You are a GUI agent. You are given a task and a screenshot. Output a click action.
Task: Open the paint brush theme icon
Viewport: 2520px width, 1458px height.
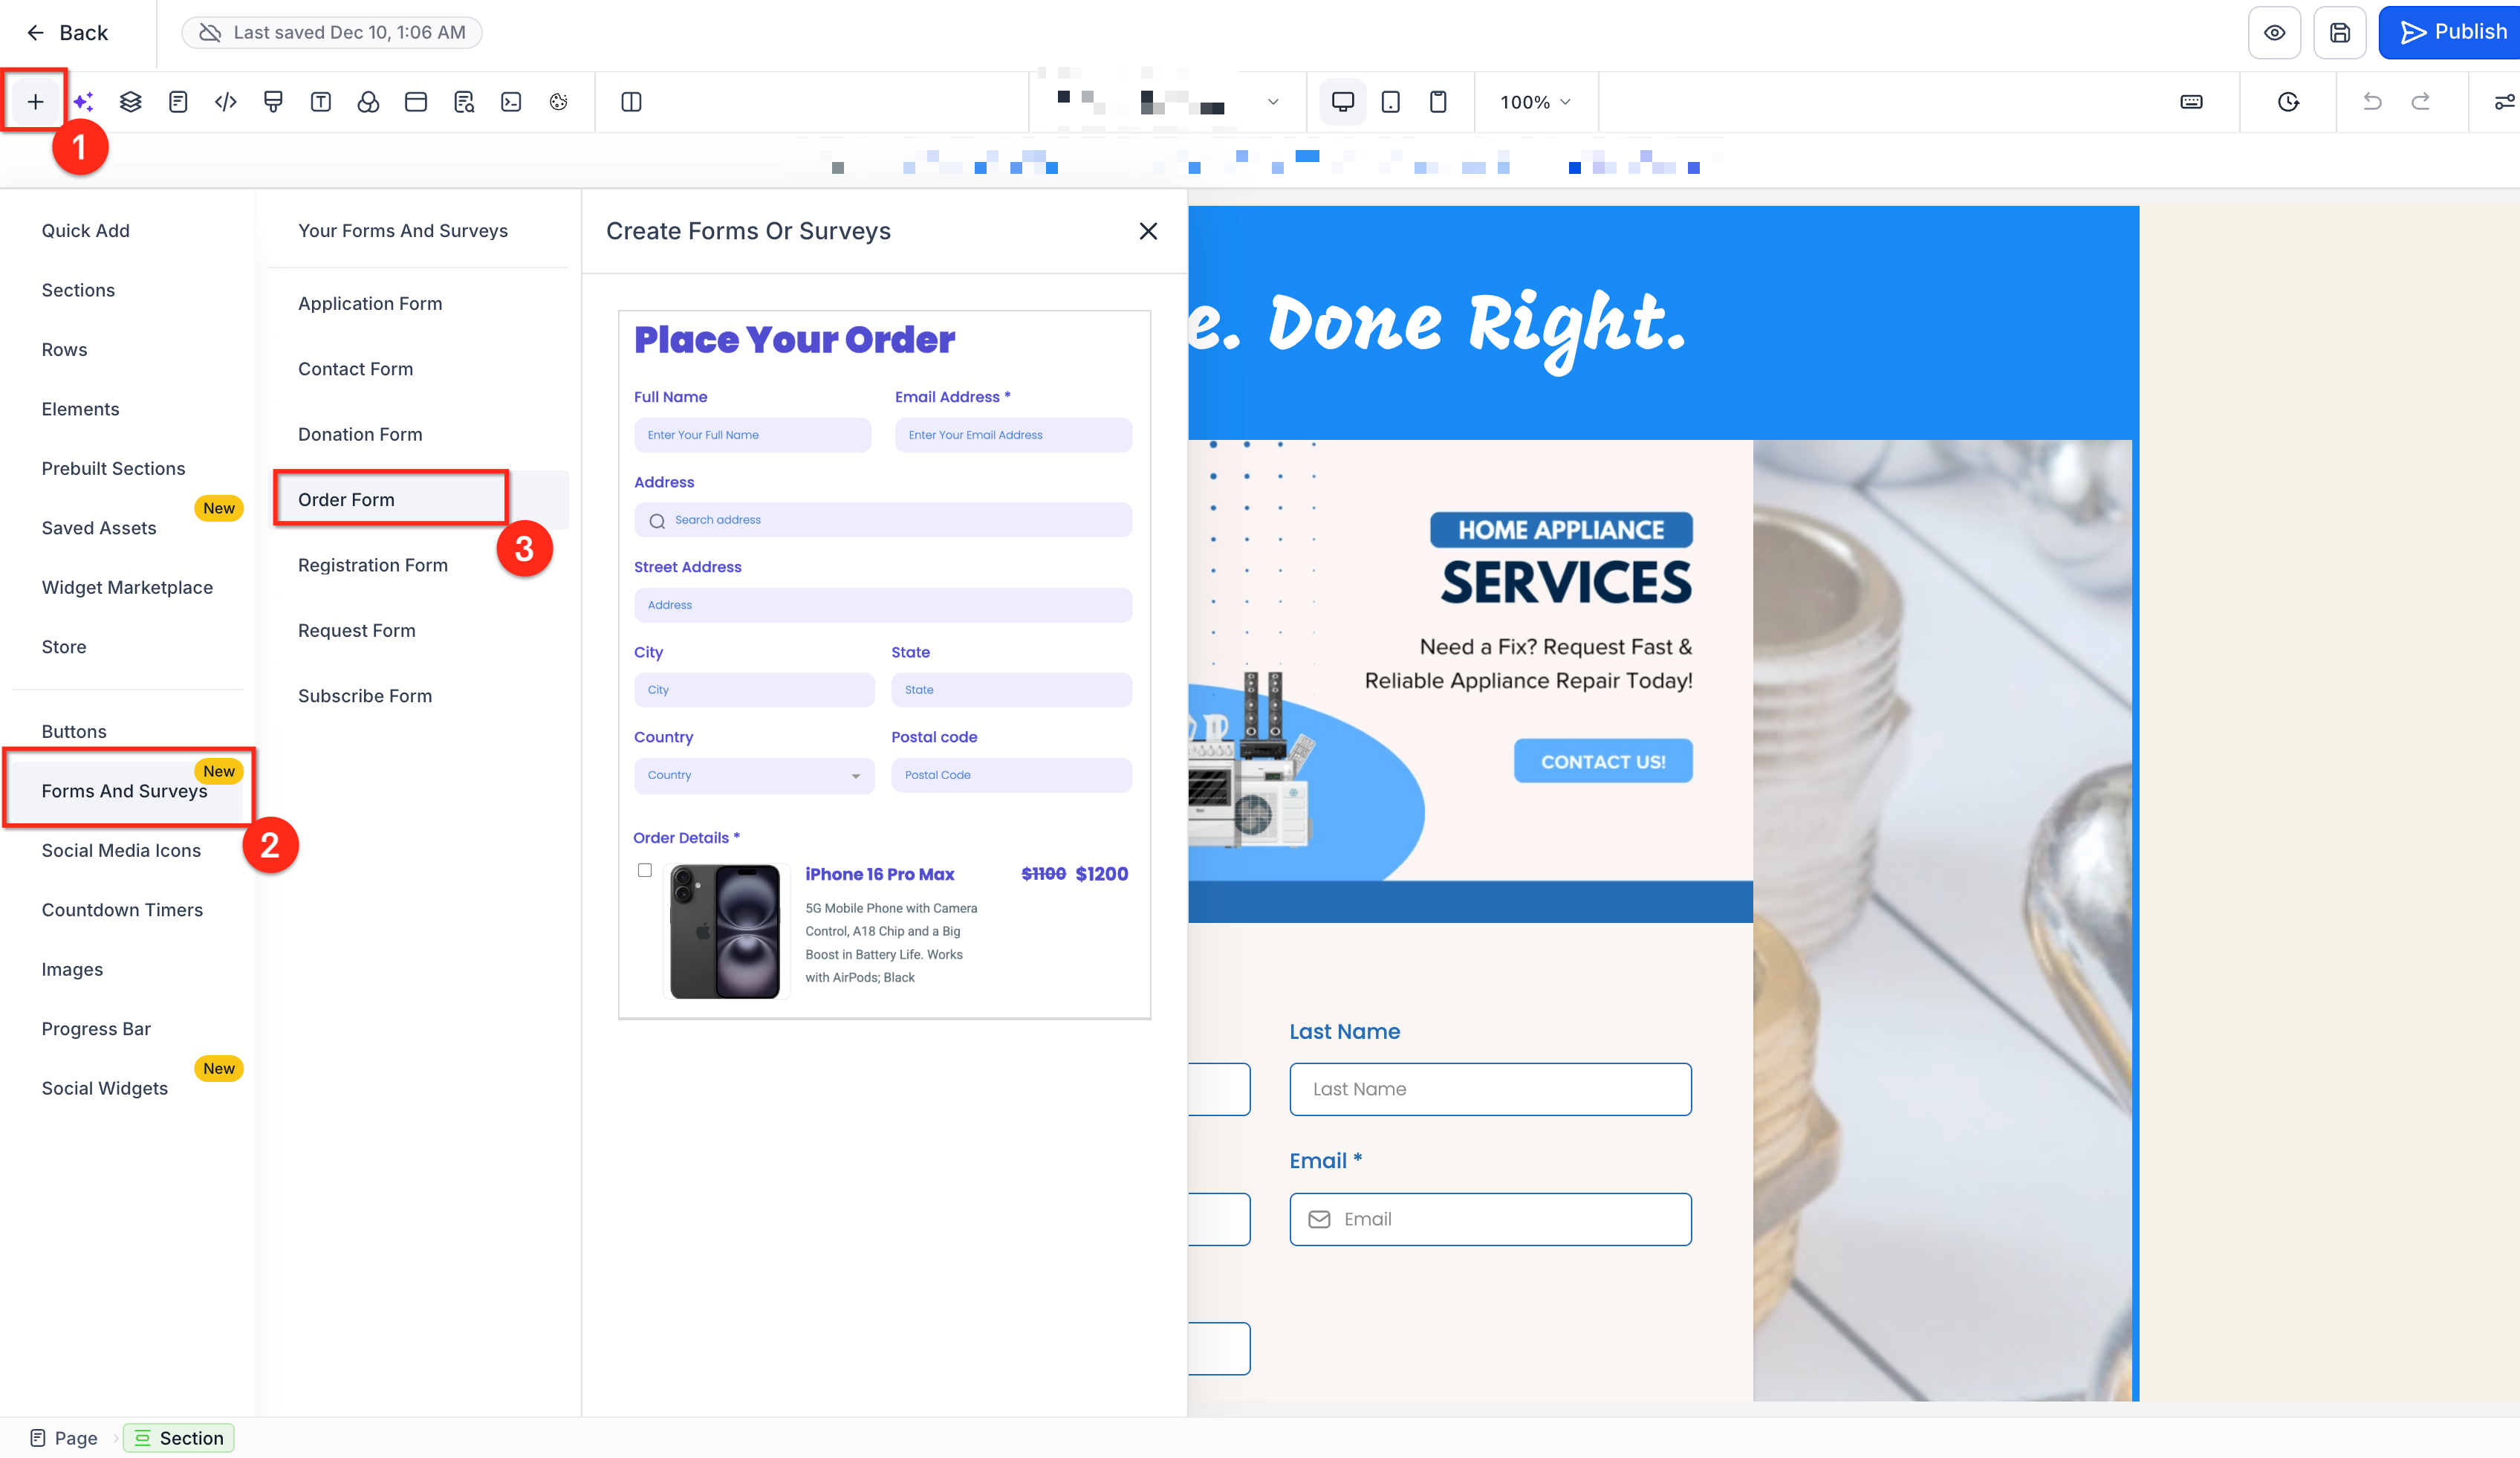[x=273, y=101]
